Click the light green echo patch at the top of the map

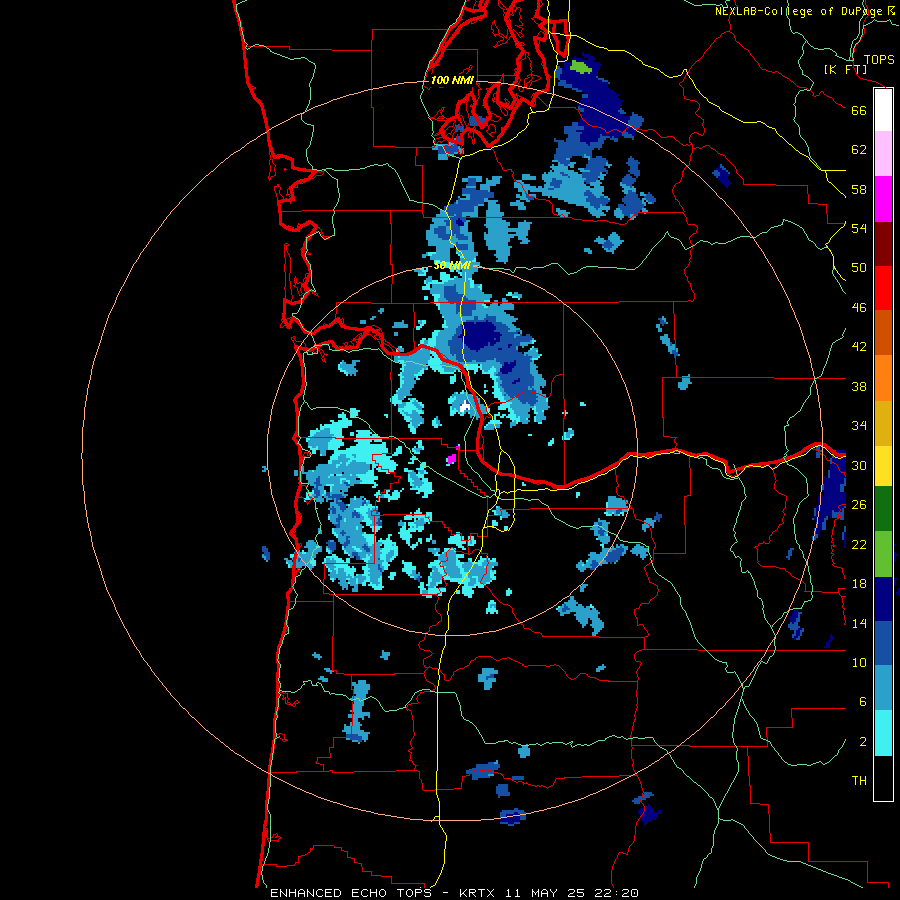point(581,67)
